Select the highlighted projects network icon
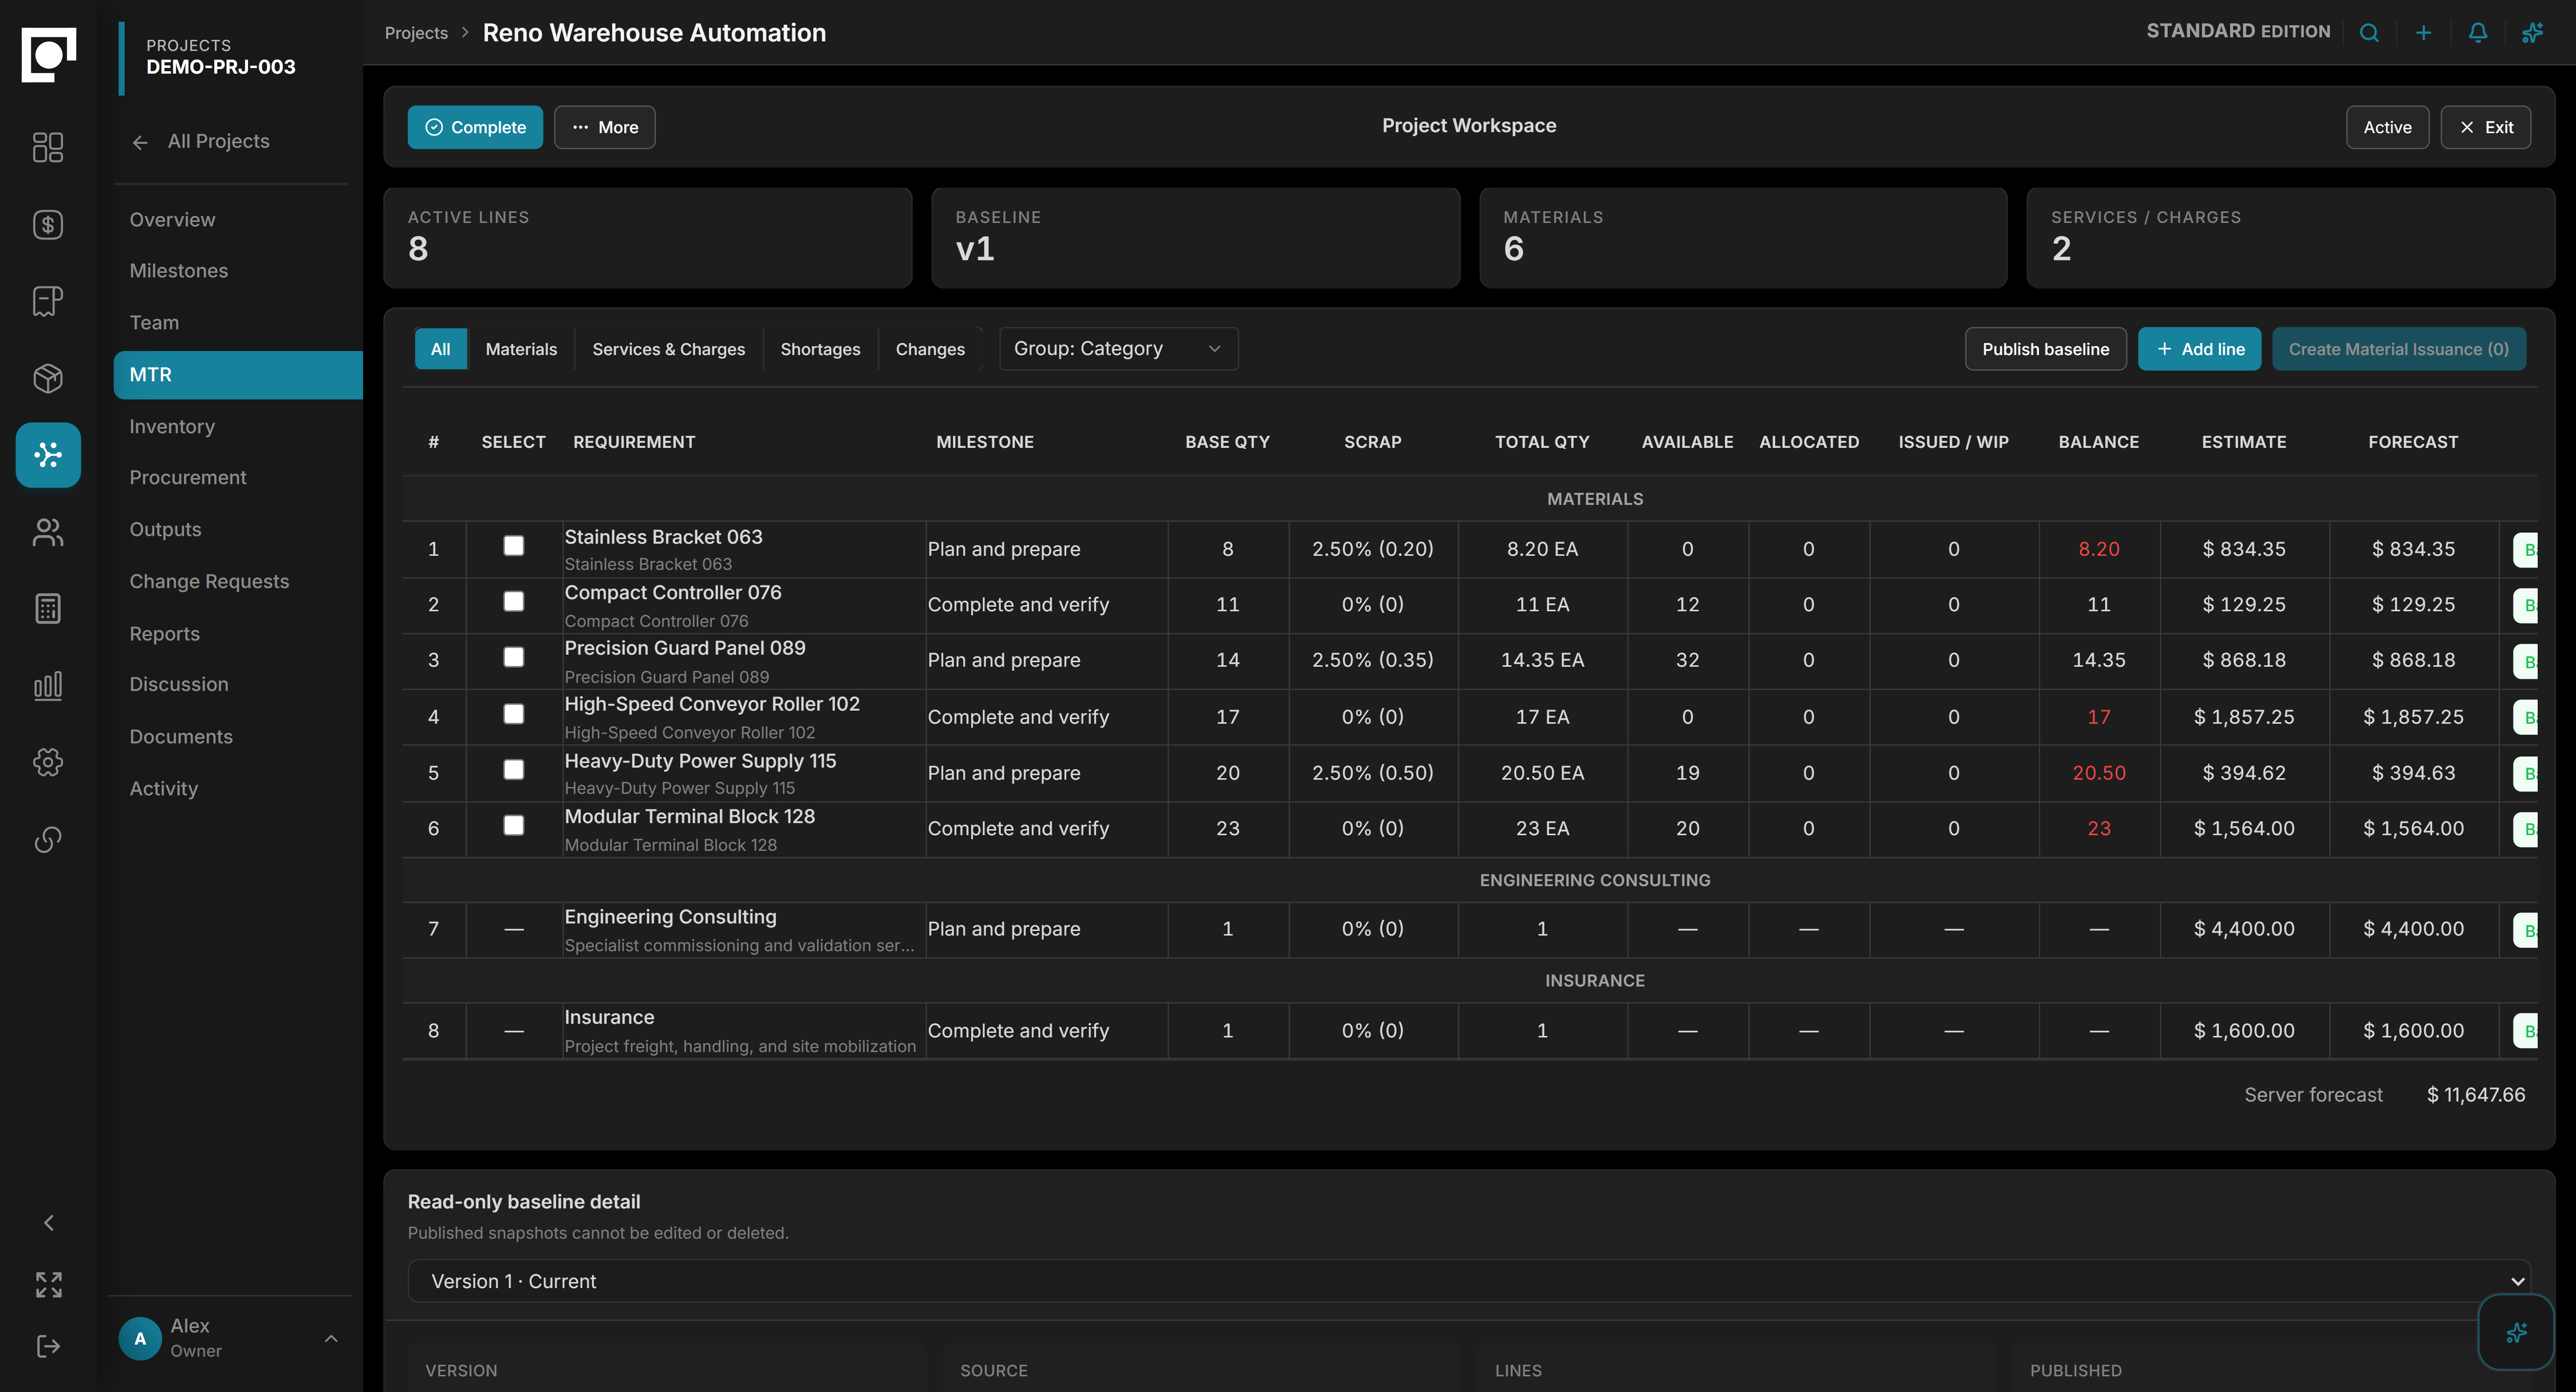The height and width of the screenshot is (1392, 2576). point(48,455)
